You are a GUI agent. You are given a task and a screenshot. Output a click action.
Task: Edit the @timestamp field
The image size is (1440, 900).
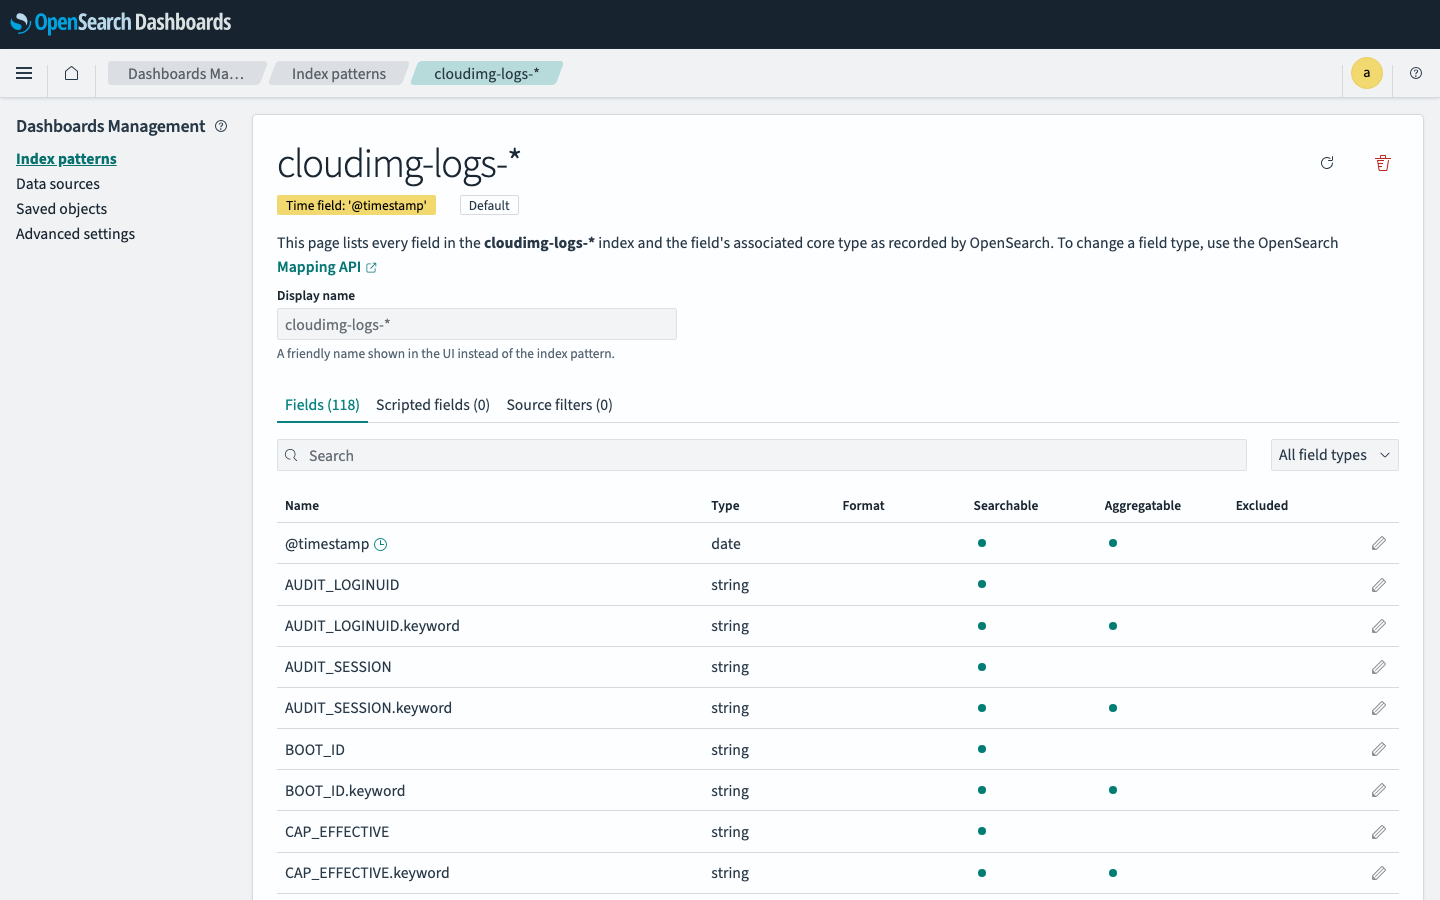click(x=1379, y=544)
